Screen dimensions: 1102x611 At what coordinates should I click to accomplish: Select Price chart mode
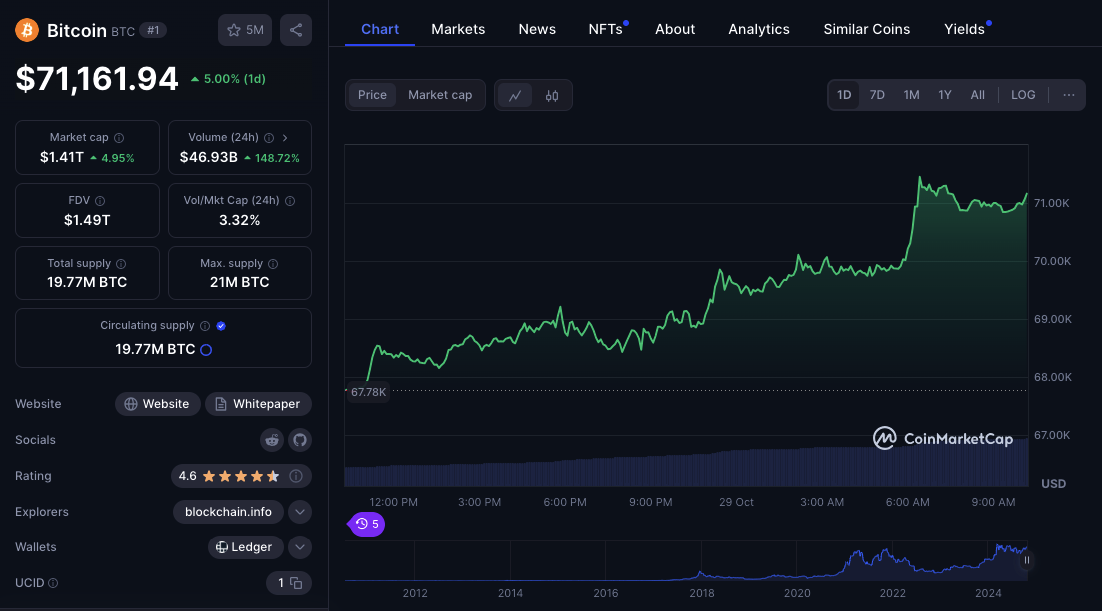point(372,95)
